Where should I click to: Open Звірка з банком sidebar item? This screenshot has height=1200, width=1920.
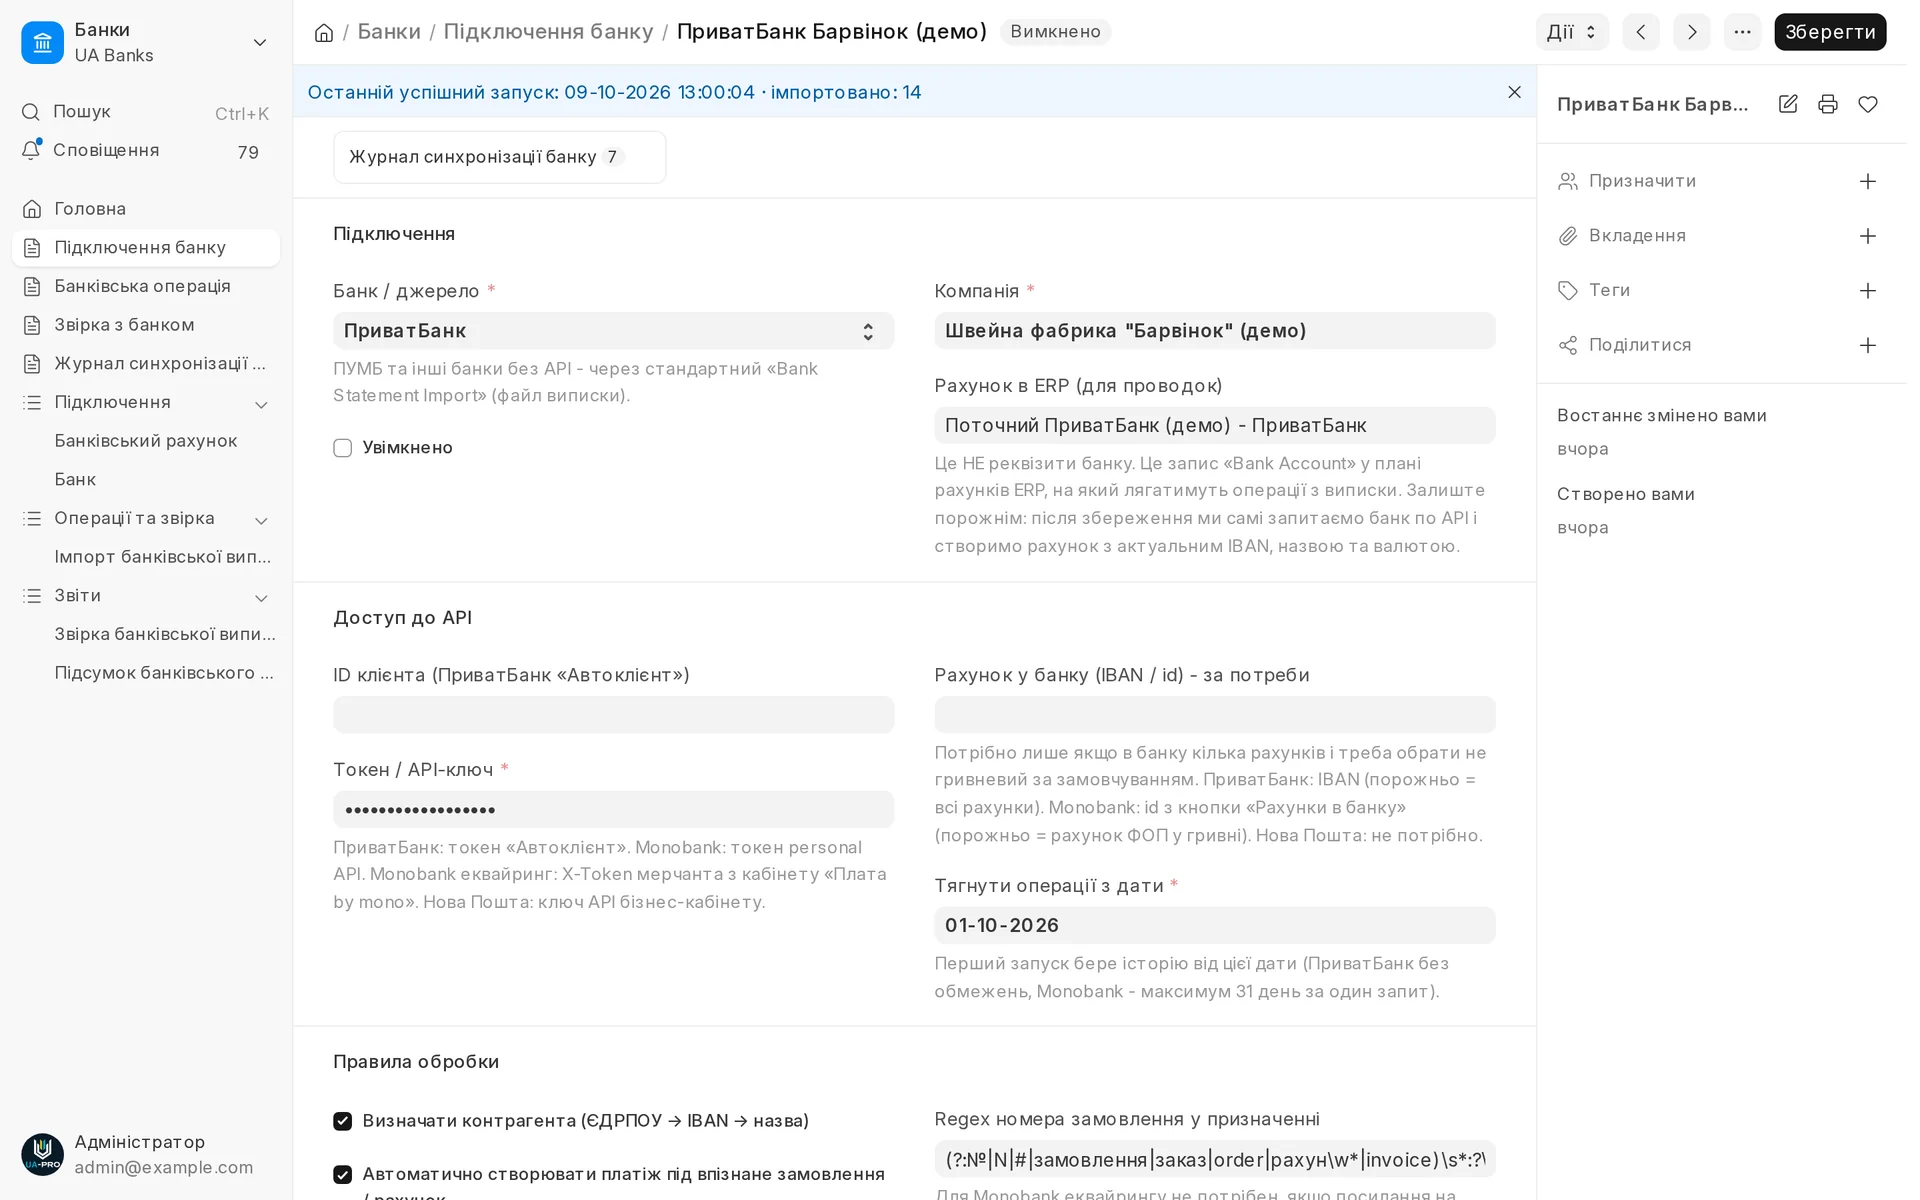146,327
